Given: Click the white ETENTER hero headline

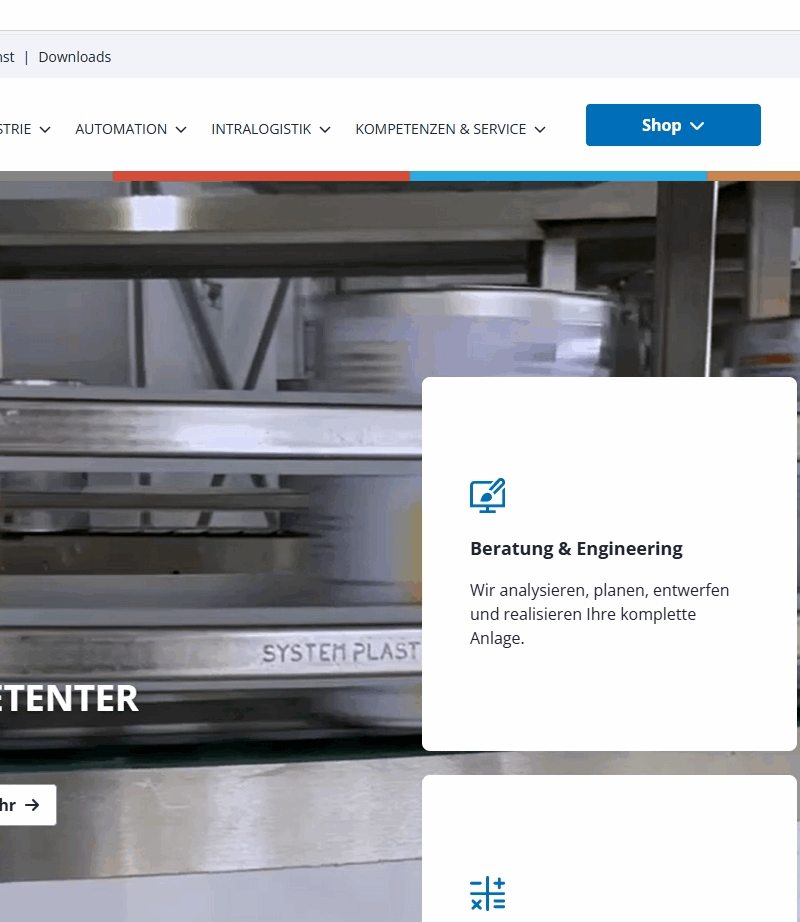Looking at the screenshot, I should [69, 698].
